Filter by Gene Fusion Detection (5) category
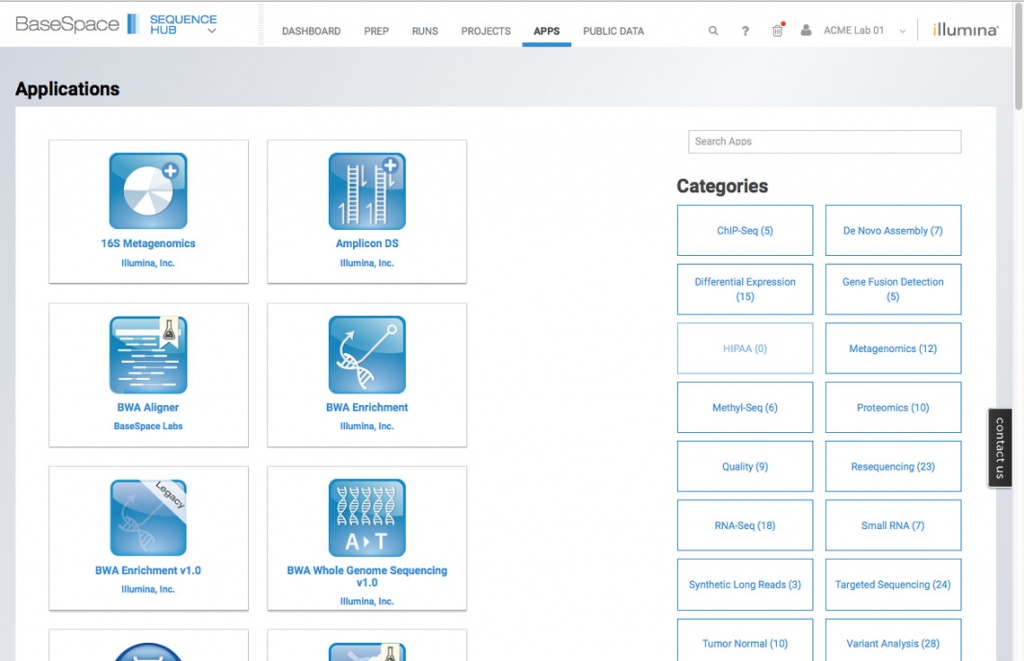 coord(893,289)
